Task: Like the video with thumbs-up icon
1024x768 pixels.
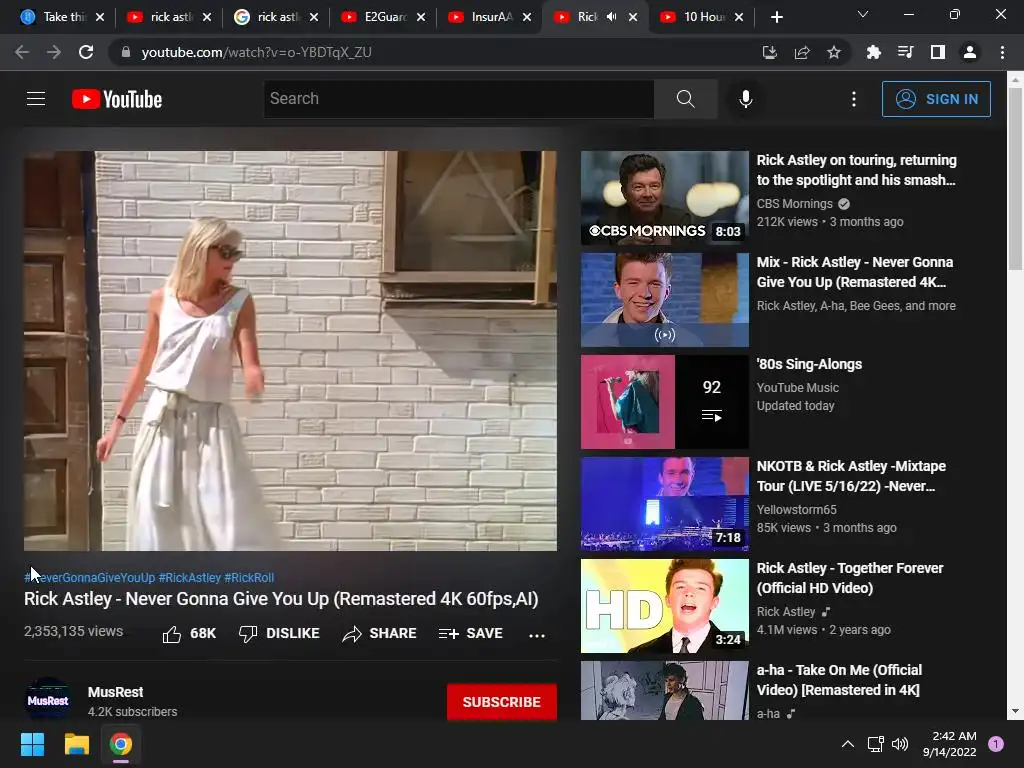Action: [172, 634]
